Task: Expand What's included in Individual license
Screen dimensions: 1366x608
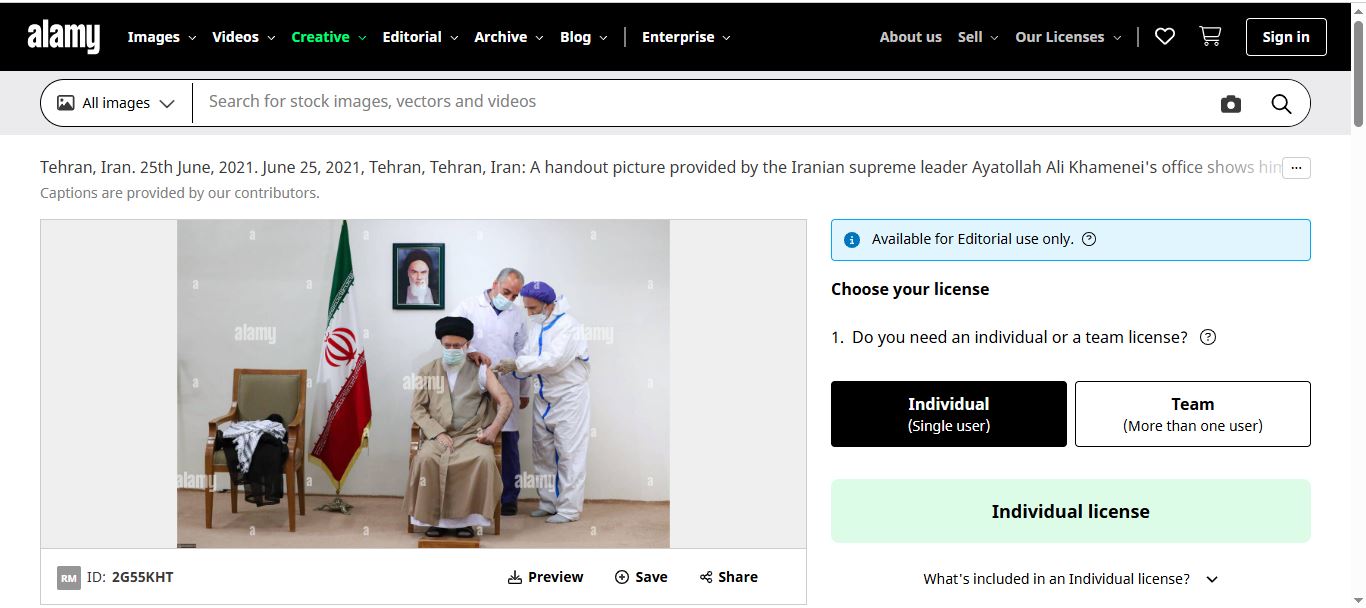Action: click(x=1070, y=579)
